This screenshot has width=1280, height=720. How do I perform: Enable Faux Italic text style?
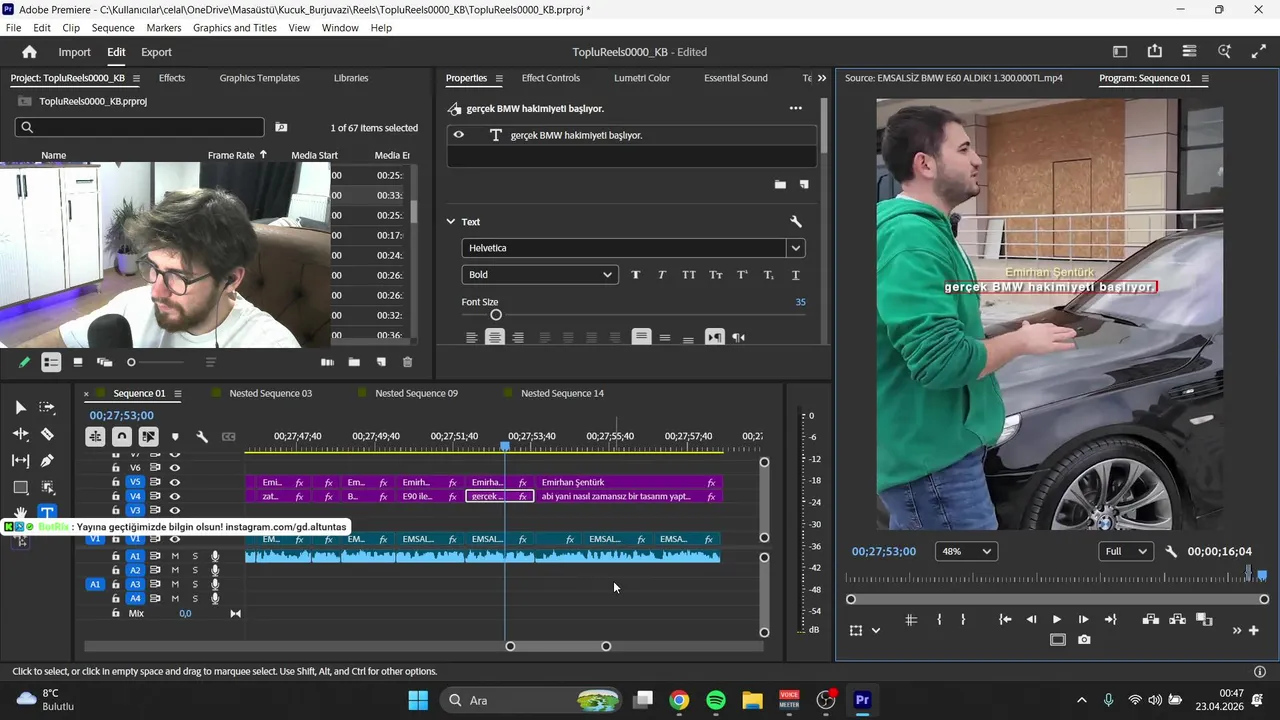pos(662,275)
